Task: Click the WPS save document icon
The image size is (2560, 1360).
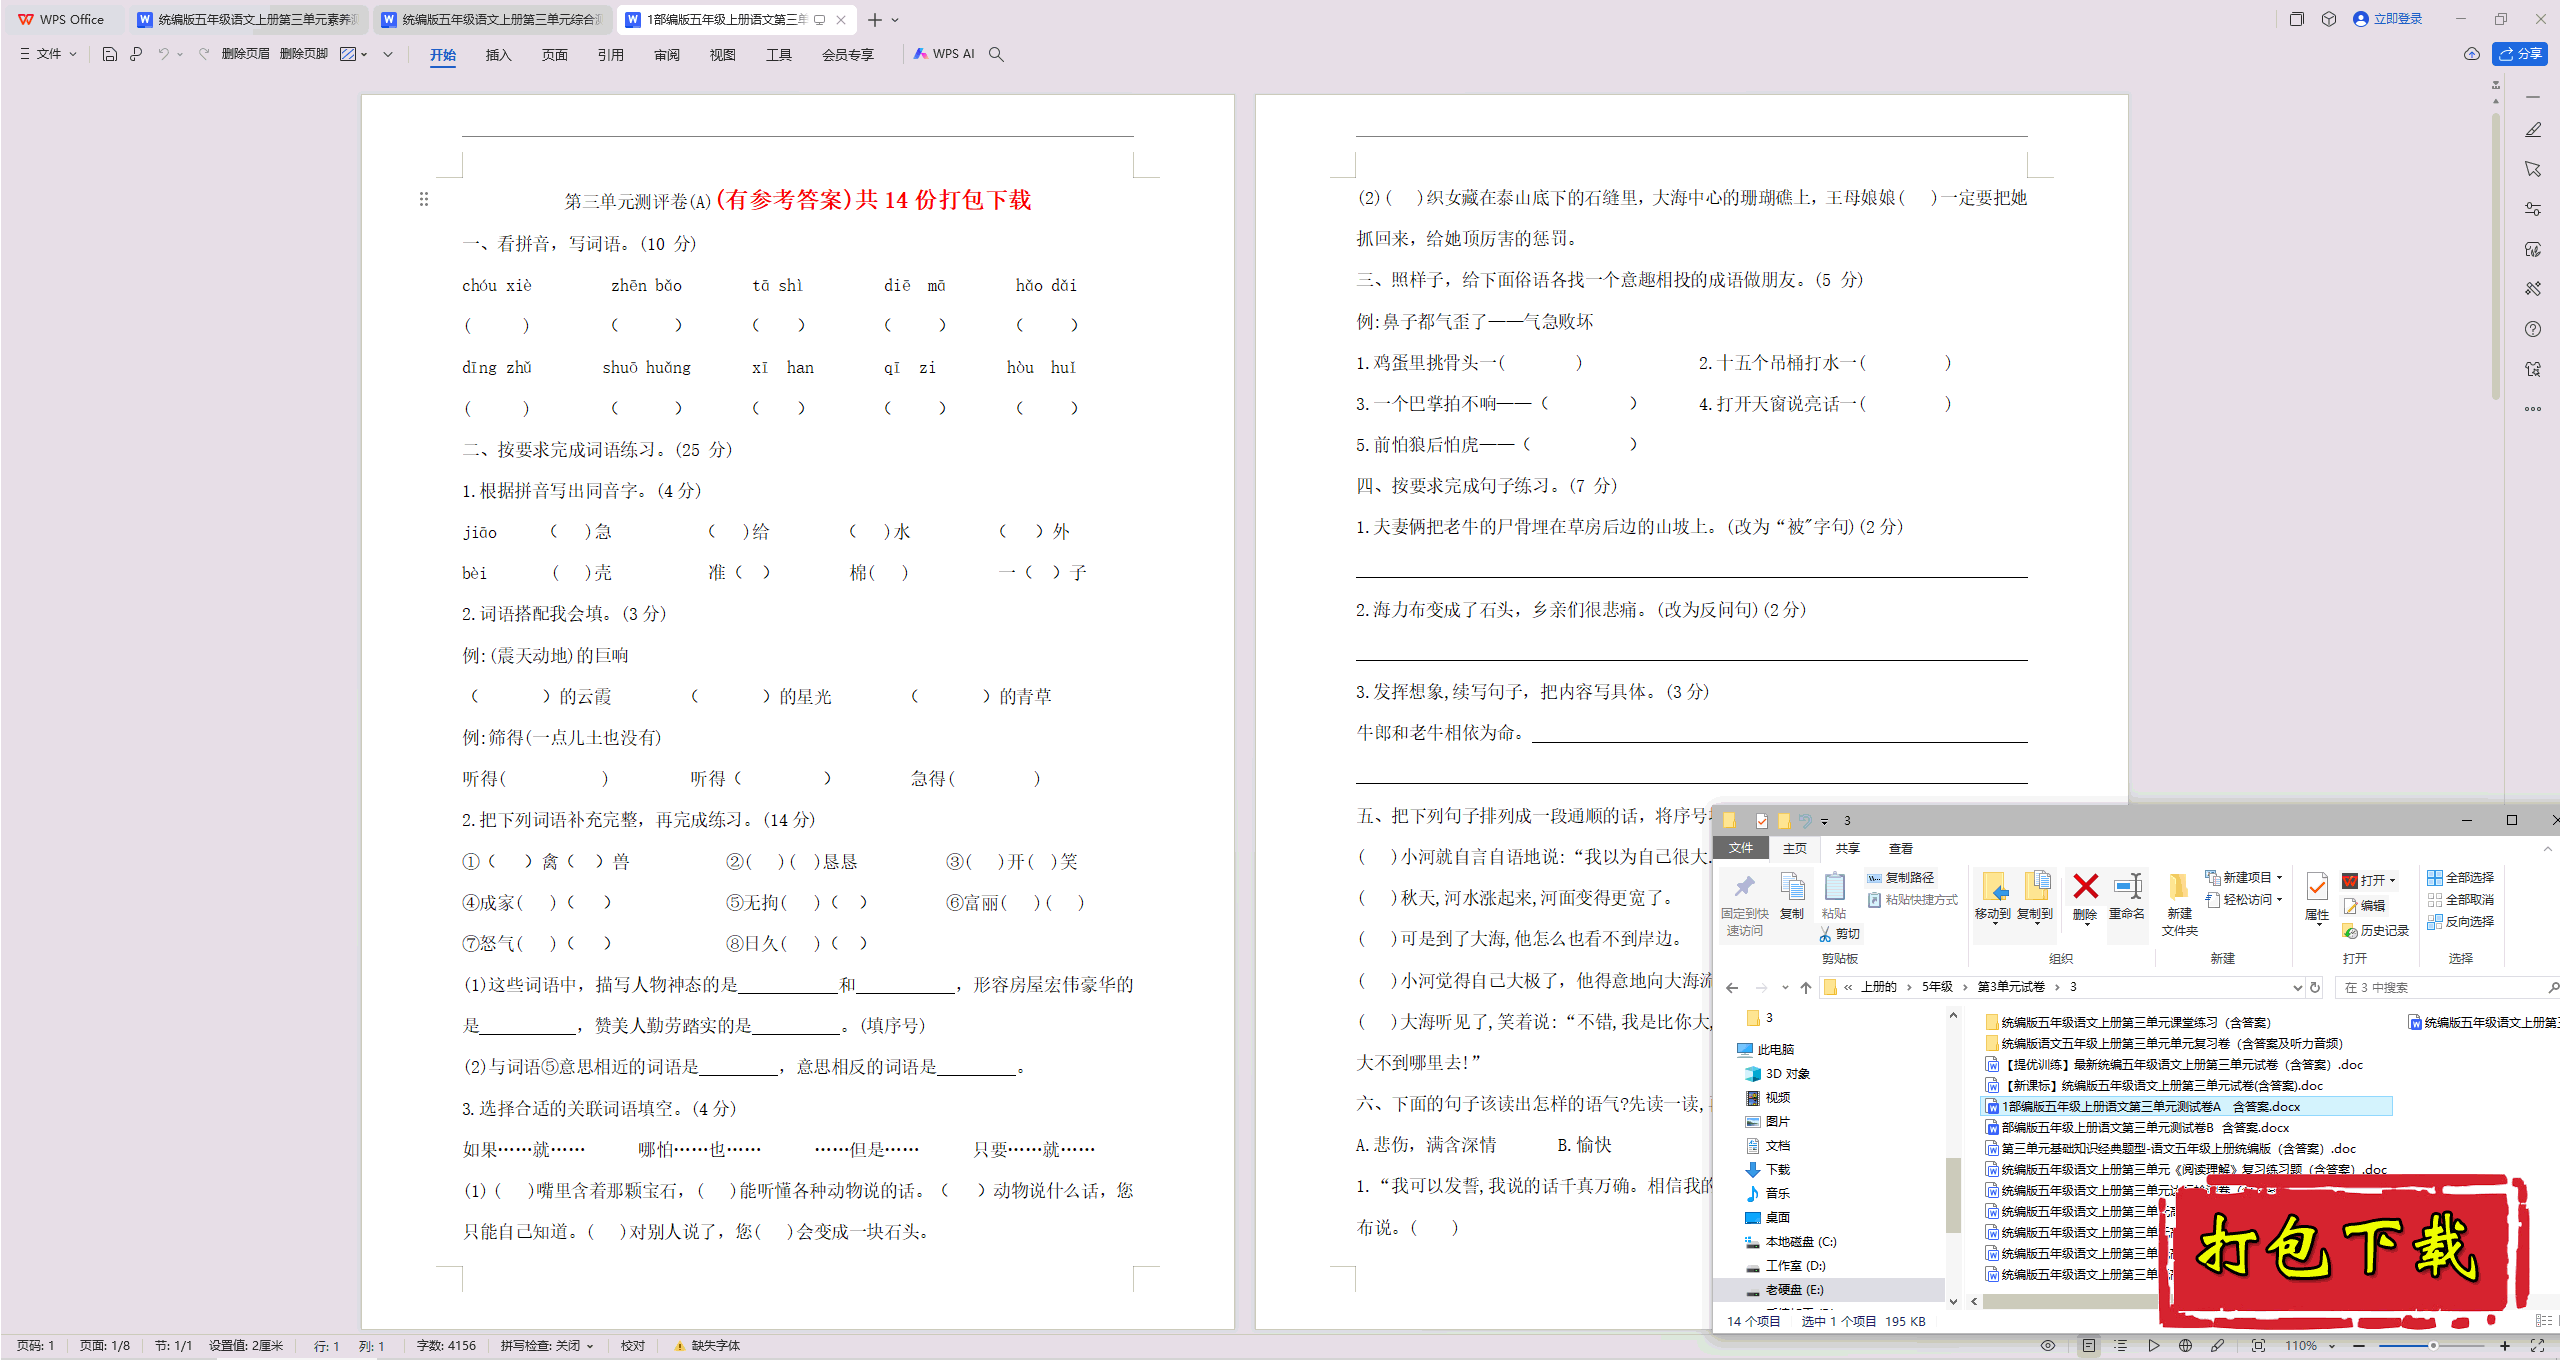Action: click(110, 54)
